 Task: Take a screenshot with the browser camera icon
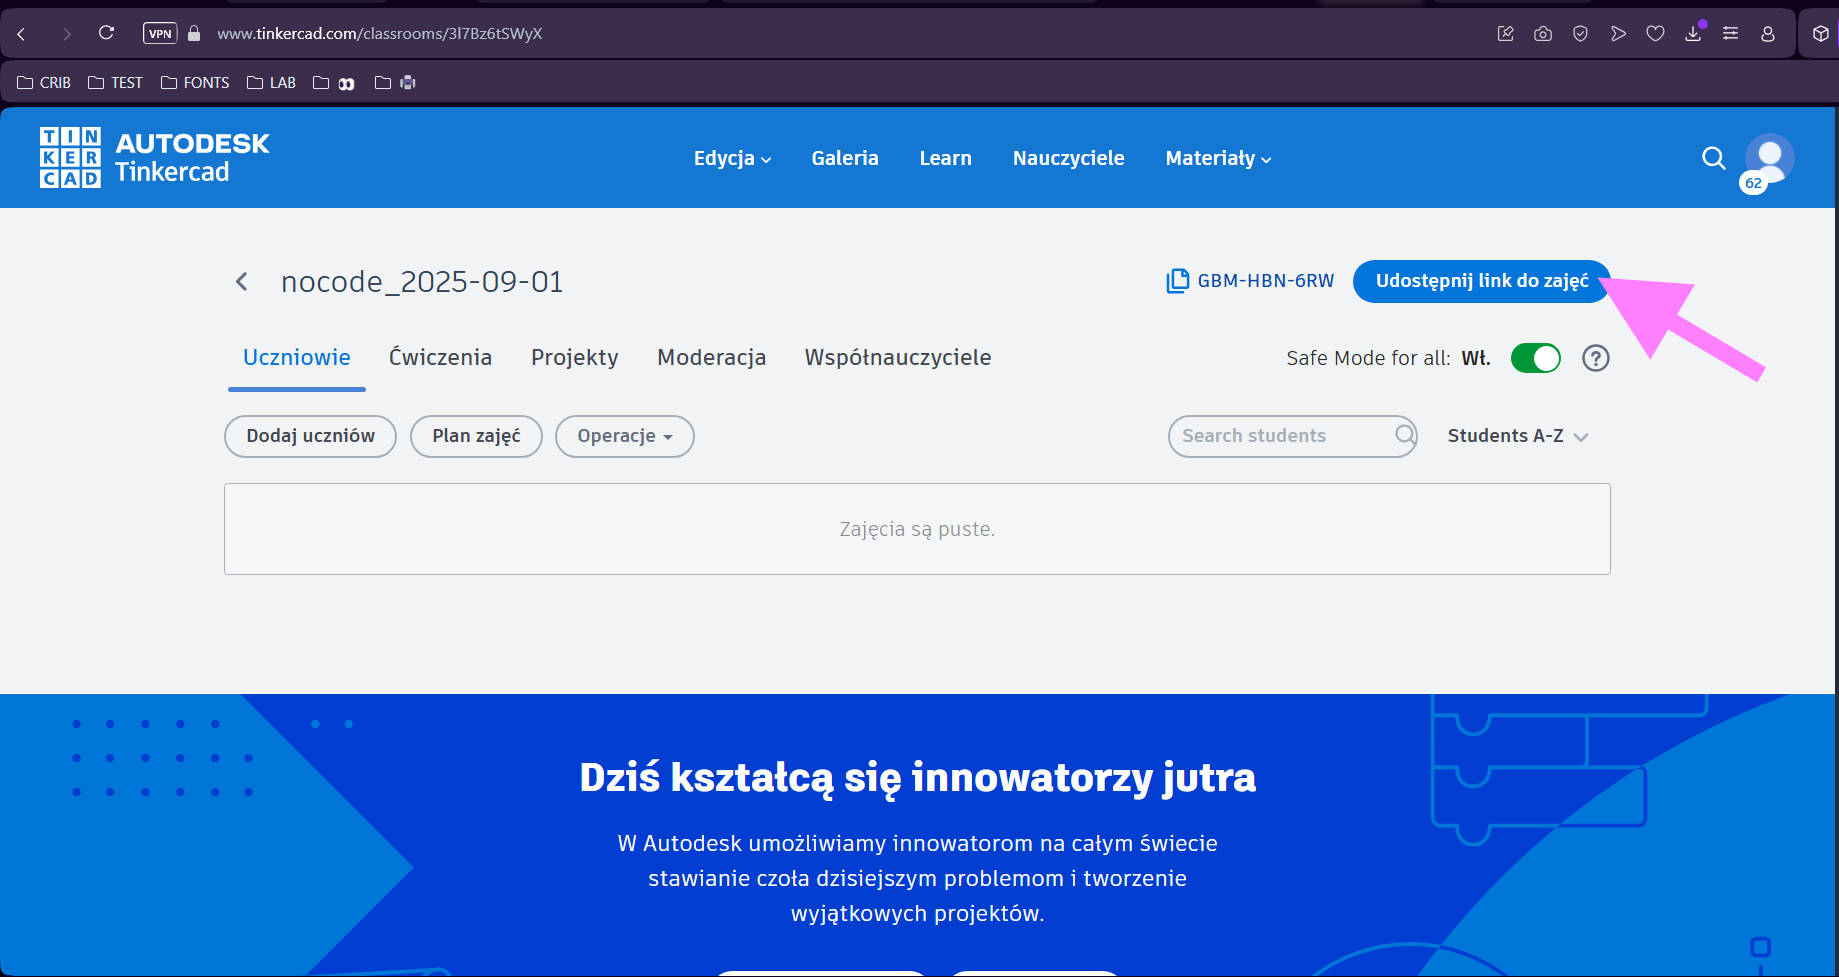(1542, 33)
